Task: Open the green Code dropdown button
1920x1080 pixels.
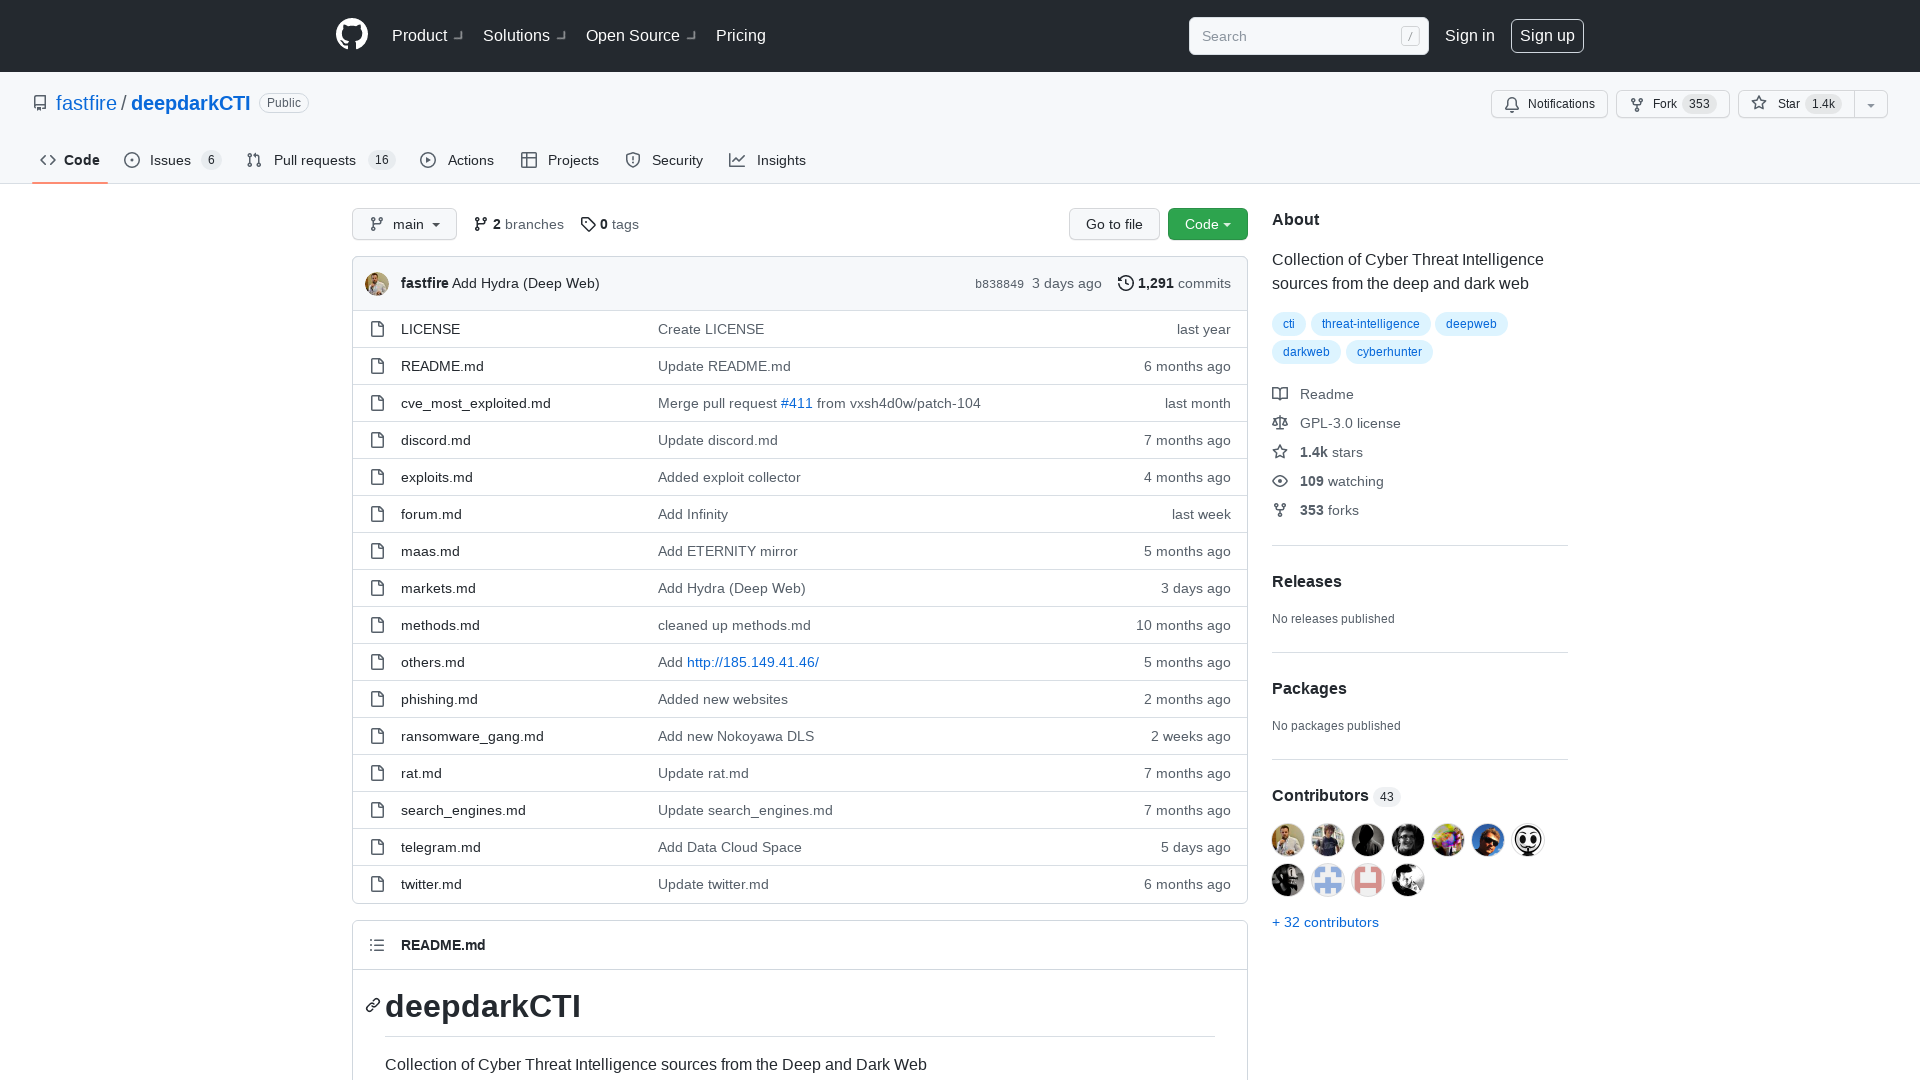Action: tap(1208, 224)
